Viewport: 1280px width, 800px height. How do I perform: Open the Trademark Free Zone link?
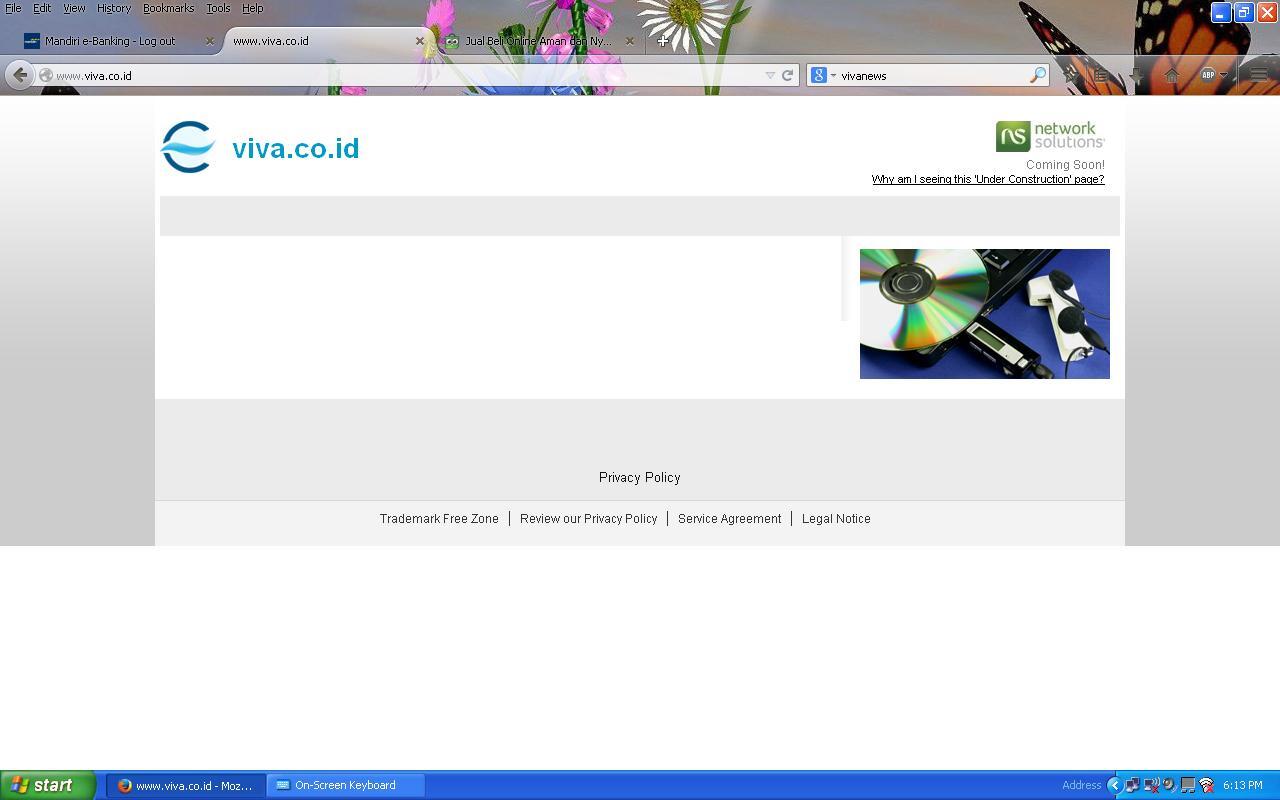[x=439, y=519]
